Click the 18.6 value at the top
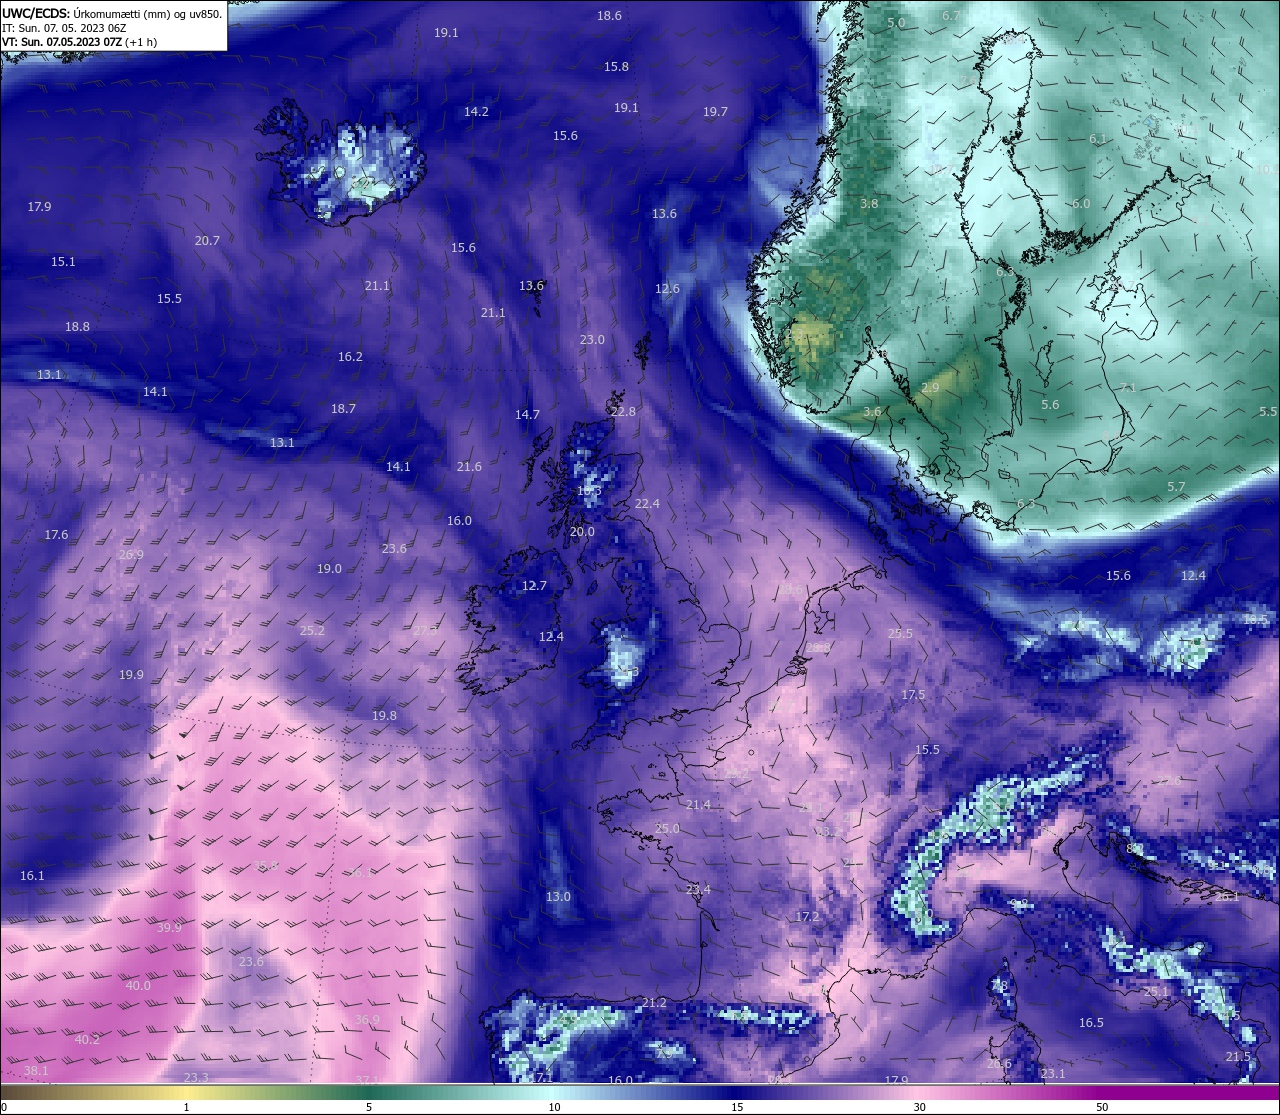Viewport: 1280px width, 1115px height. 609,16
